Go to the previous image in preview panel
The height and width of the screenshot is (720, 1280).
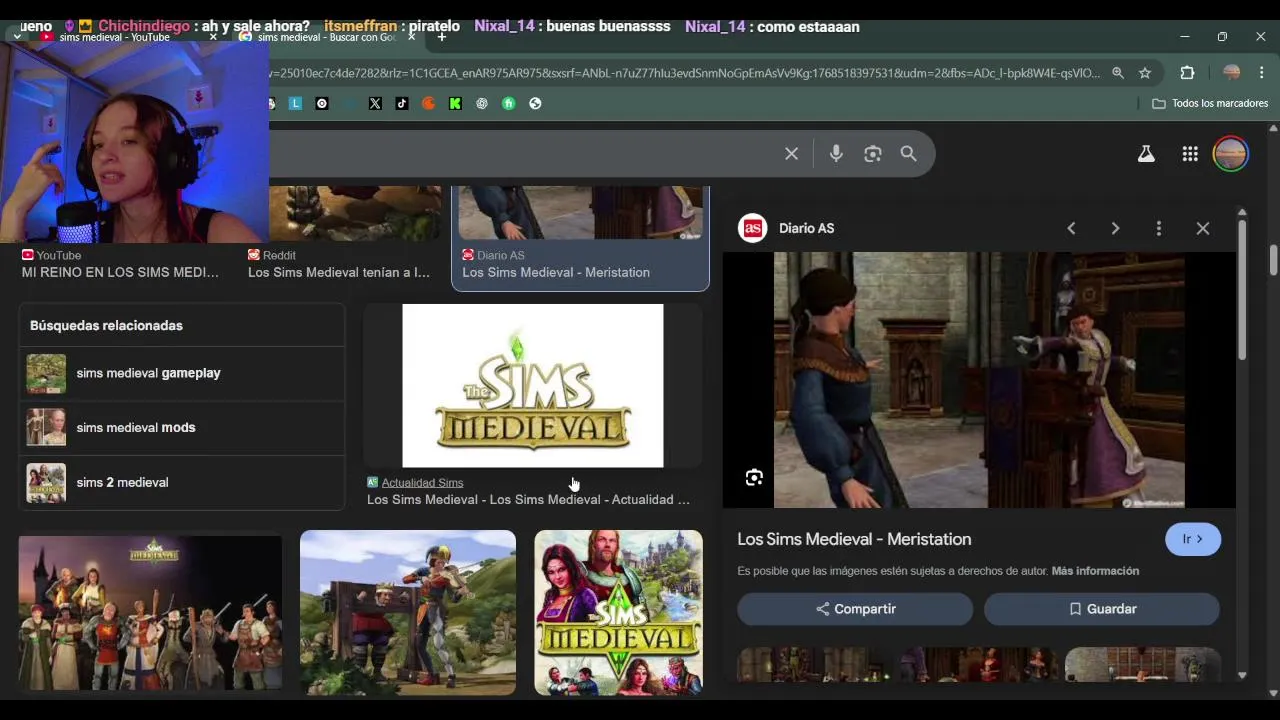(1071, 228)
